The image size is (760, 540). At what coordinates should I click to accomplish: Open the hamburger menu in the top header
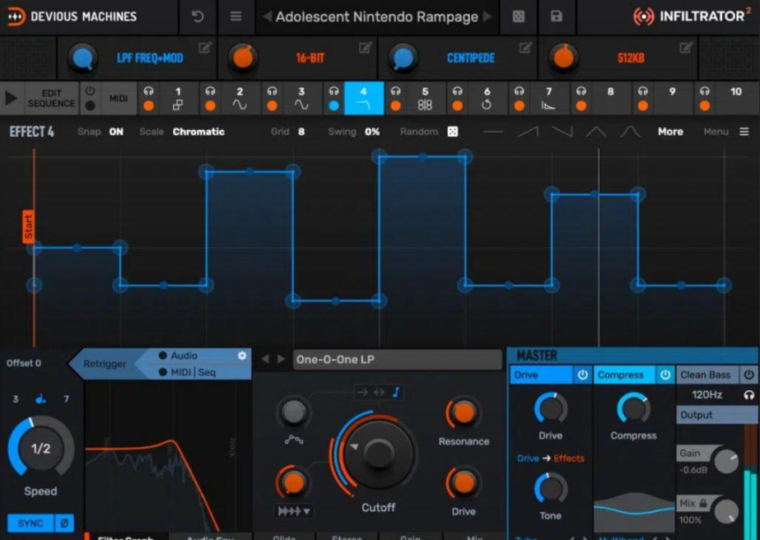[235, 17]
